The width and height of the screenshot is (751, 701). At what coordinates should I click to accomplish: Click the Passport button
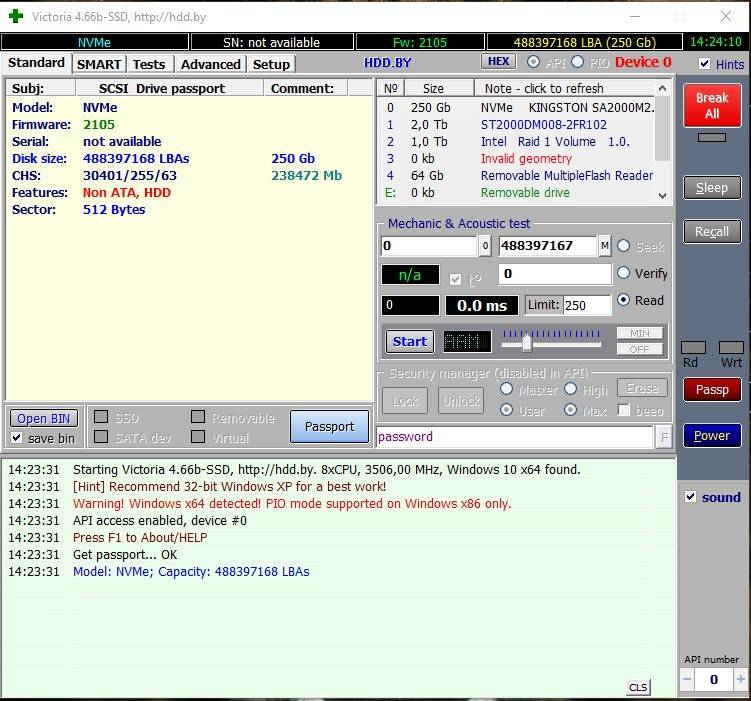click(330, 426)
